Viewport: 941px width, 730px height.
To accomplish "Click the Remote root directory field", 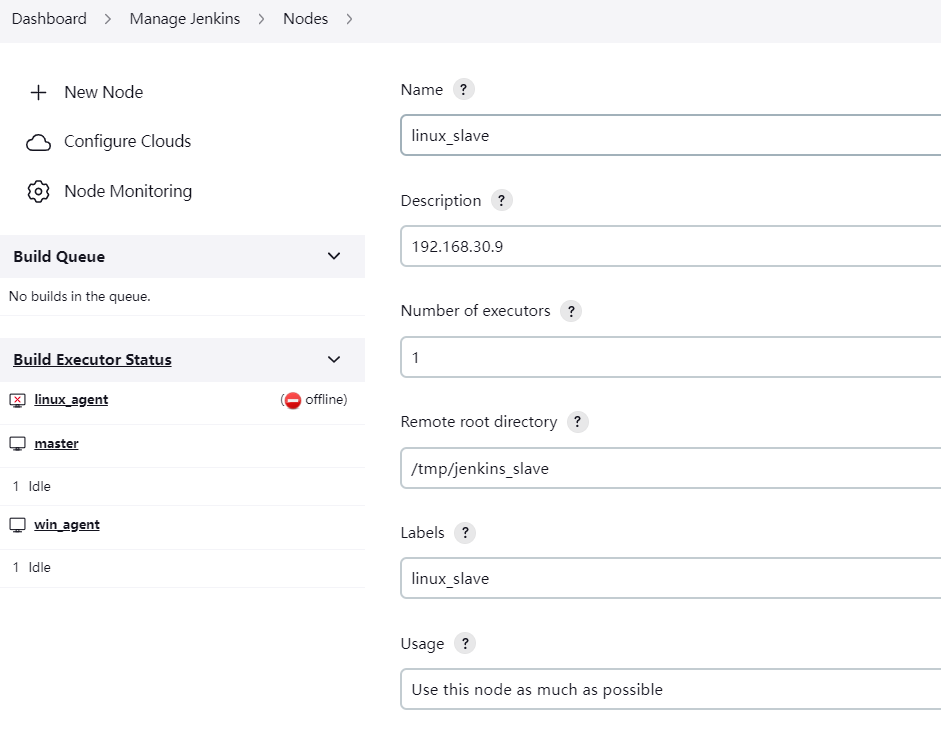I will (671, 468).
